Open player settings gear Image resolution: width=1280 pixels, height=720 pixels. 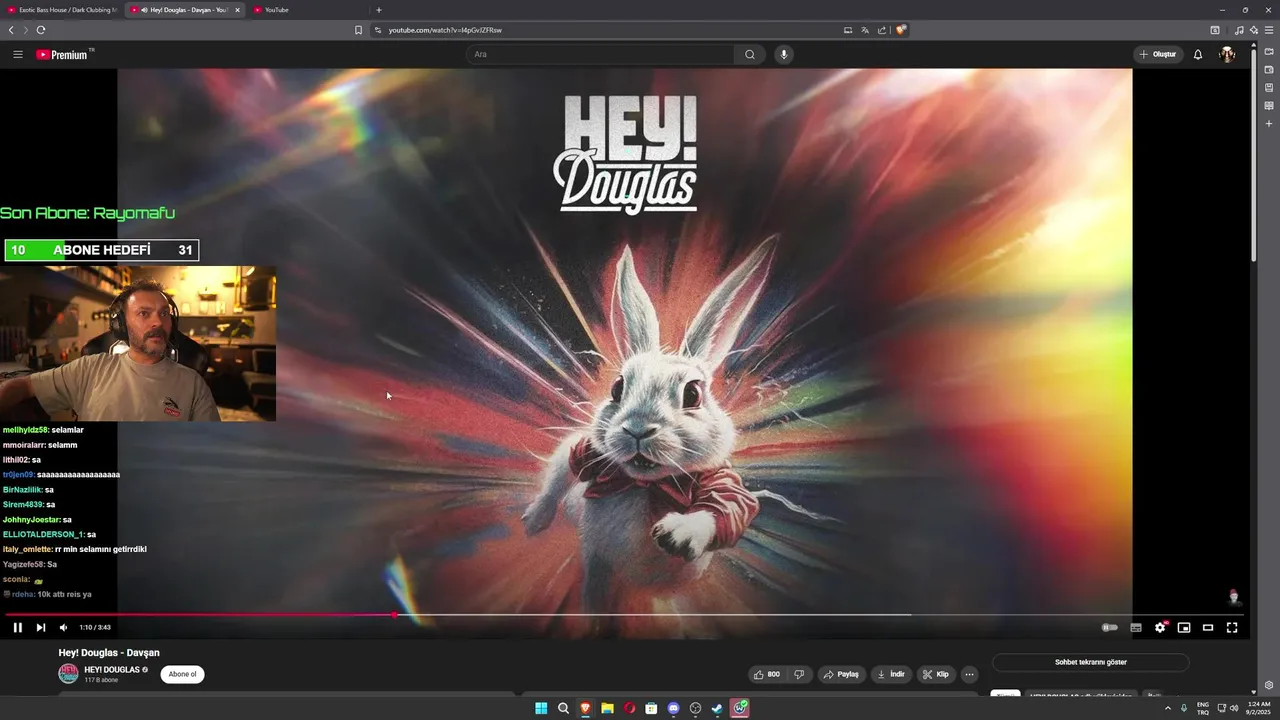tap(1160, 628)
